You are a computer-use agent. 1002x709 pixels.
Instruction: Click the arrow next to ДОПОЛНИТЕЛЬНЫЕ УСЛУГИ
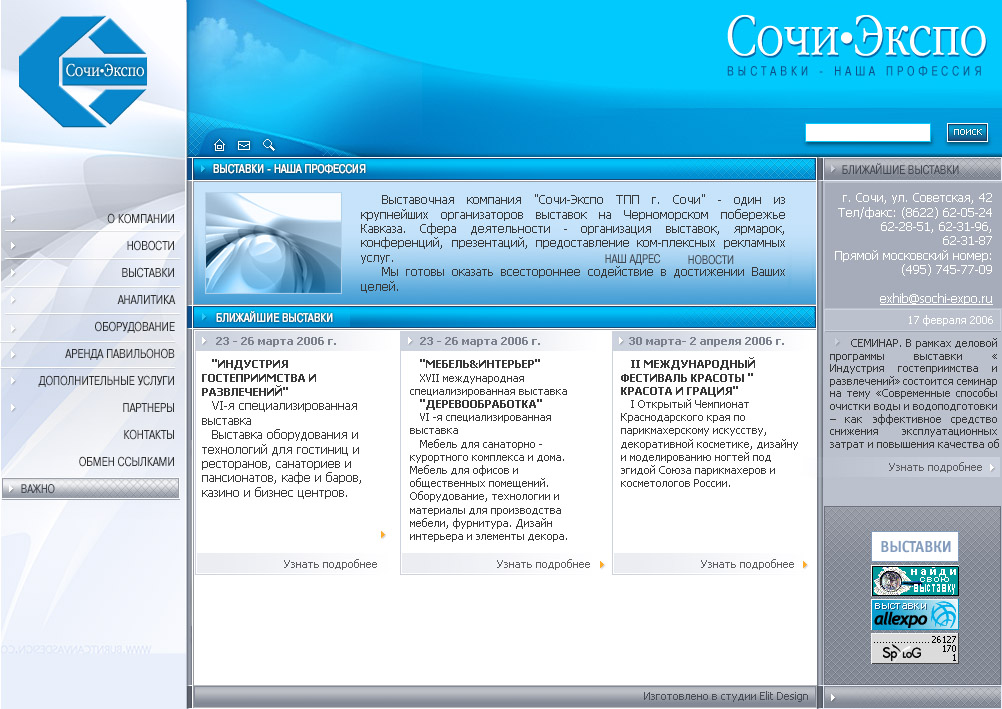click(13, 380)
